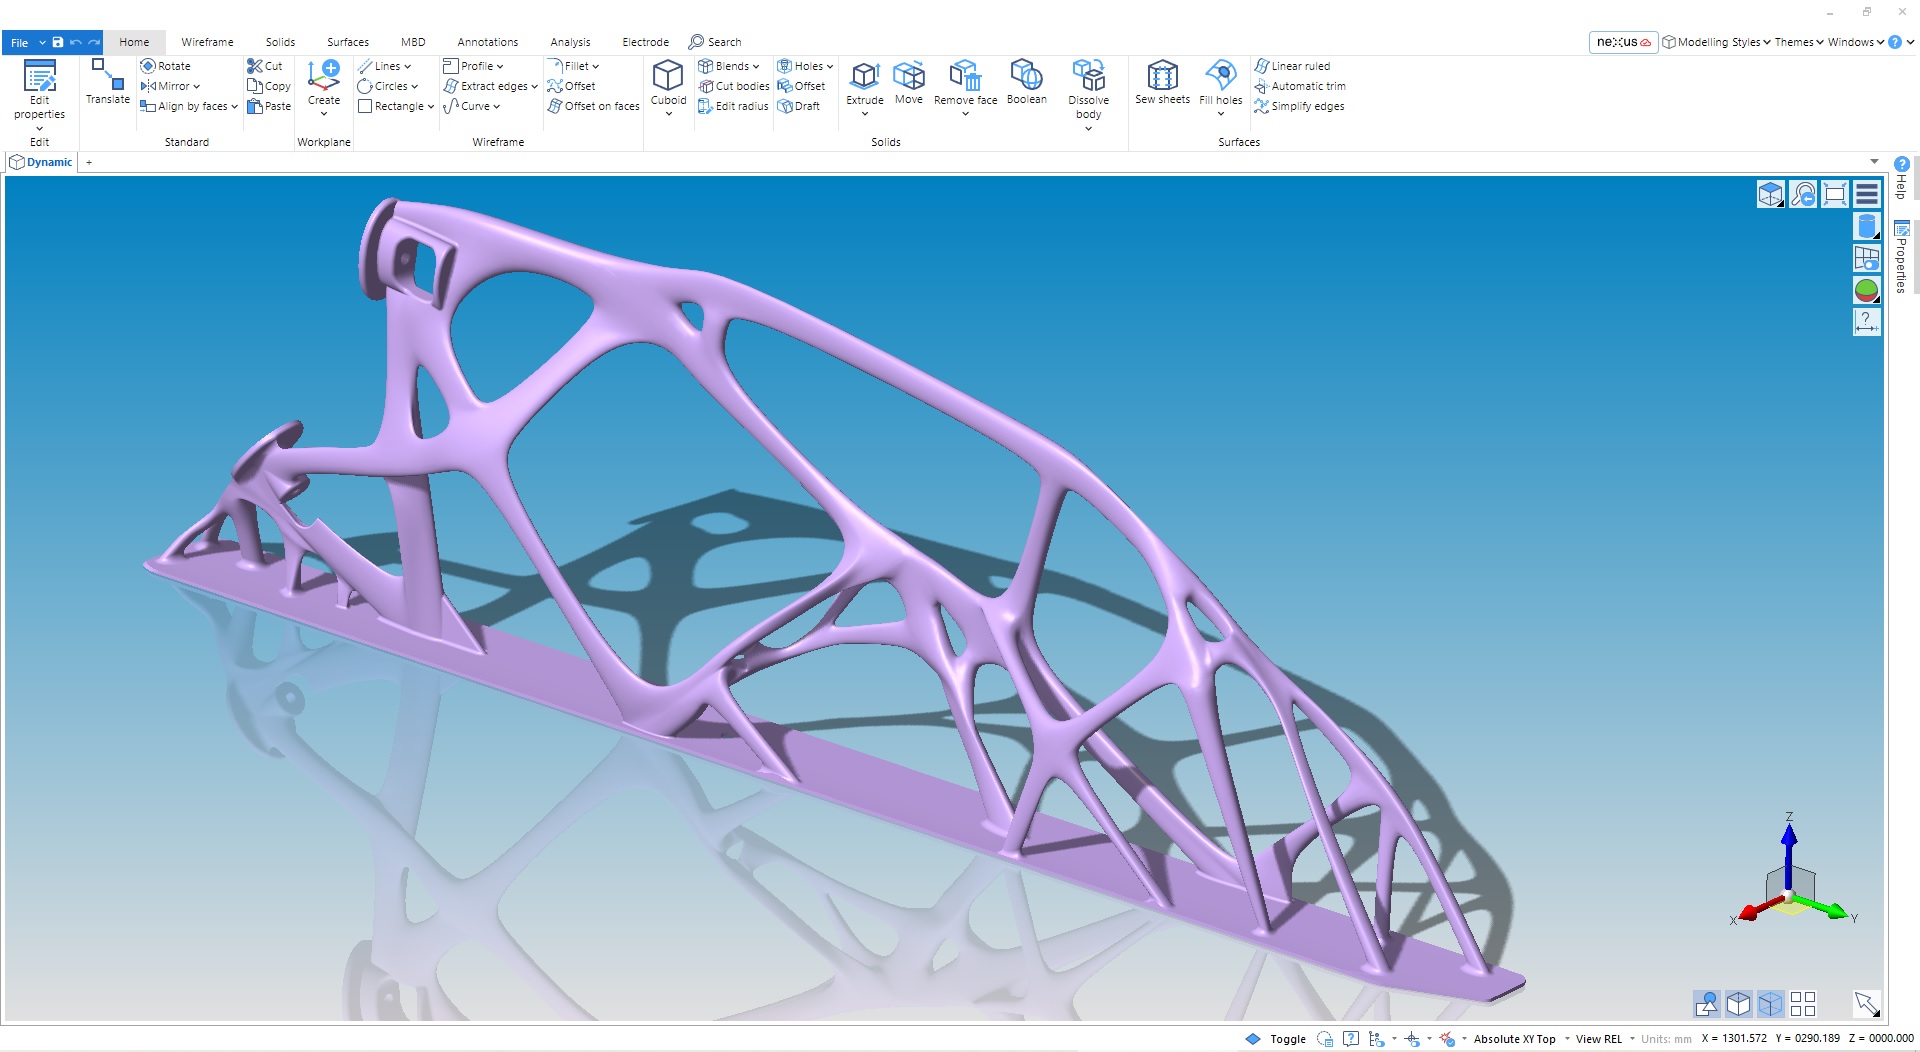Click the Copy command
Screen dimensions: 1920x1052
click(x=269, y=86)
